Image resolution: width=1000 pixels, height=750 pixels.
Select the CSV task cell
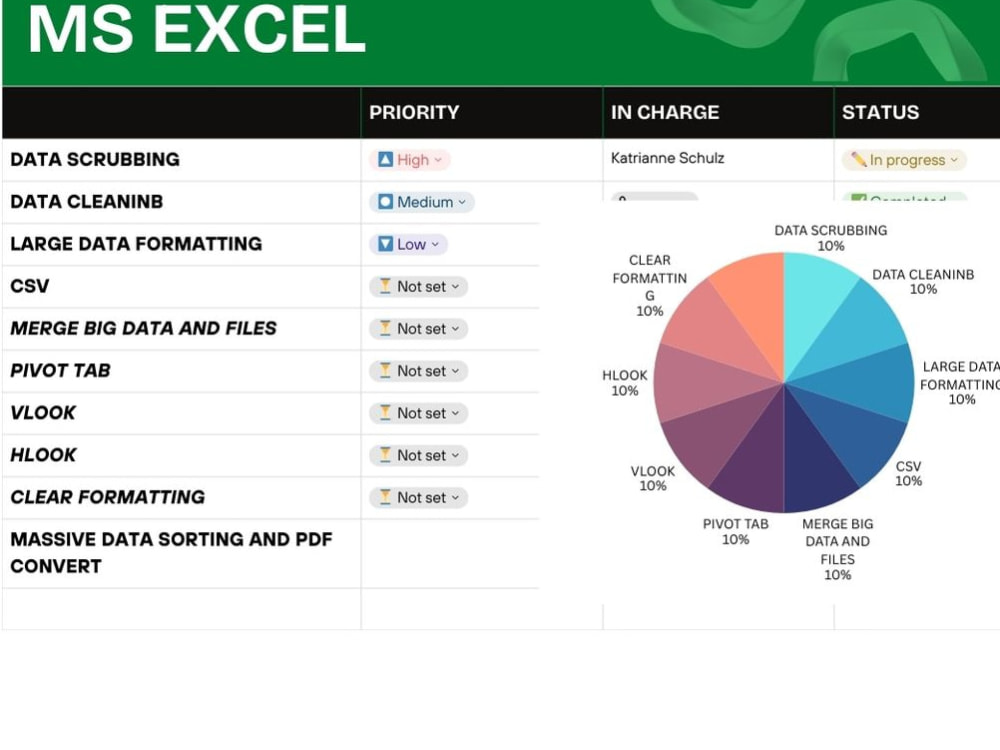pyautogui.click(x=182, y=286)
